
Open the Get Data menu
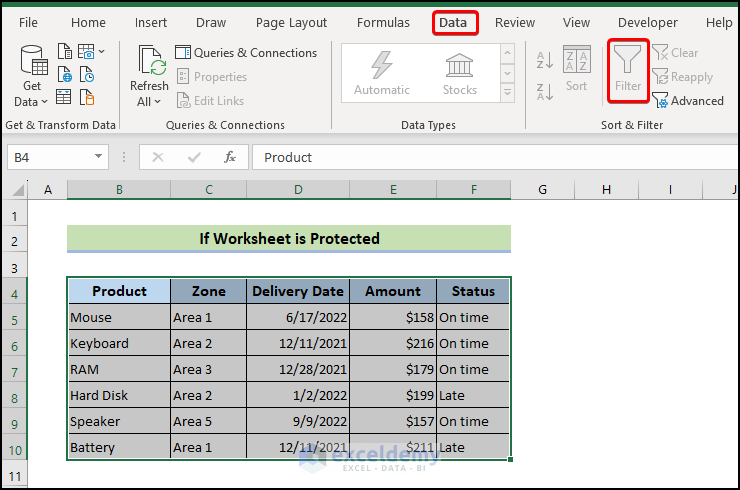pyautogui.click(x=32, y=76)
